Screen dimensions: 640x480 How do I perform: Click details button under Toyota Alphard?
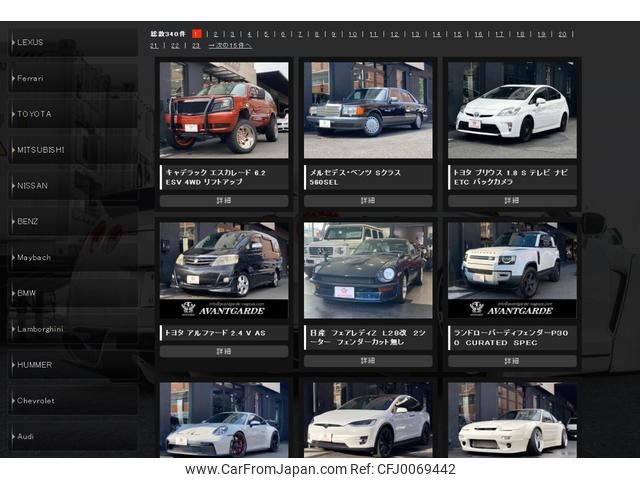click(224, 351)
